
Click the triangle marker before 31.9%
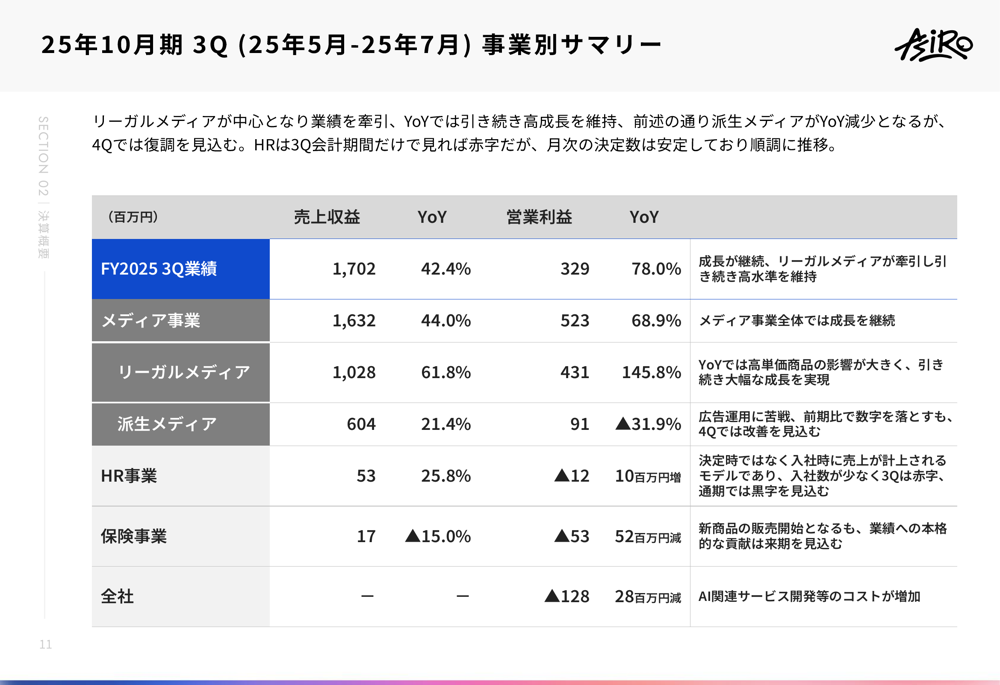pyautogui.click(x=622, y=424)
